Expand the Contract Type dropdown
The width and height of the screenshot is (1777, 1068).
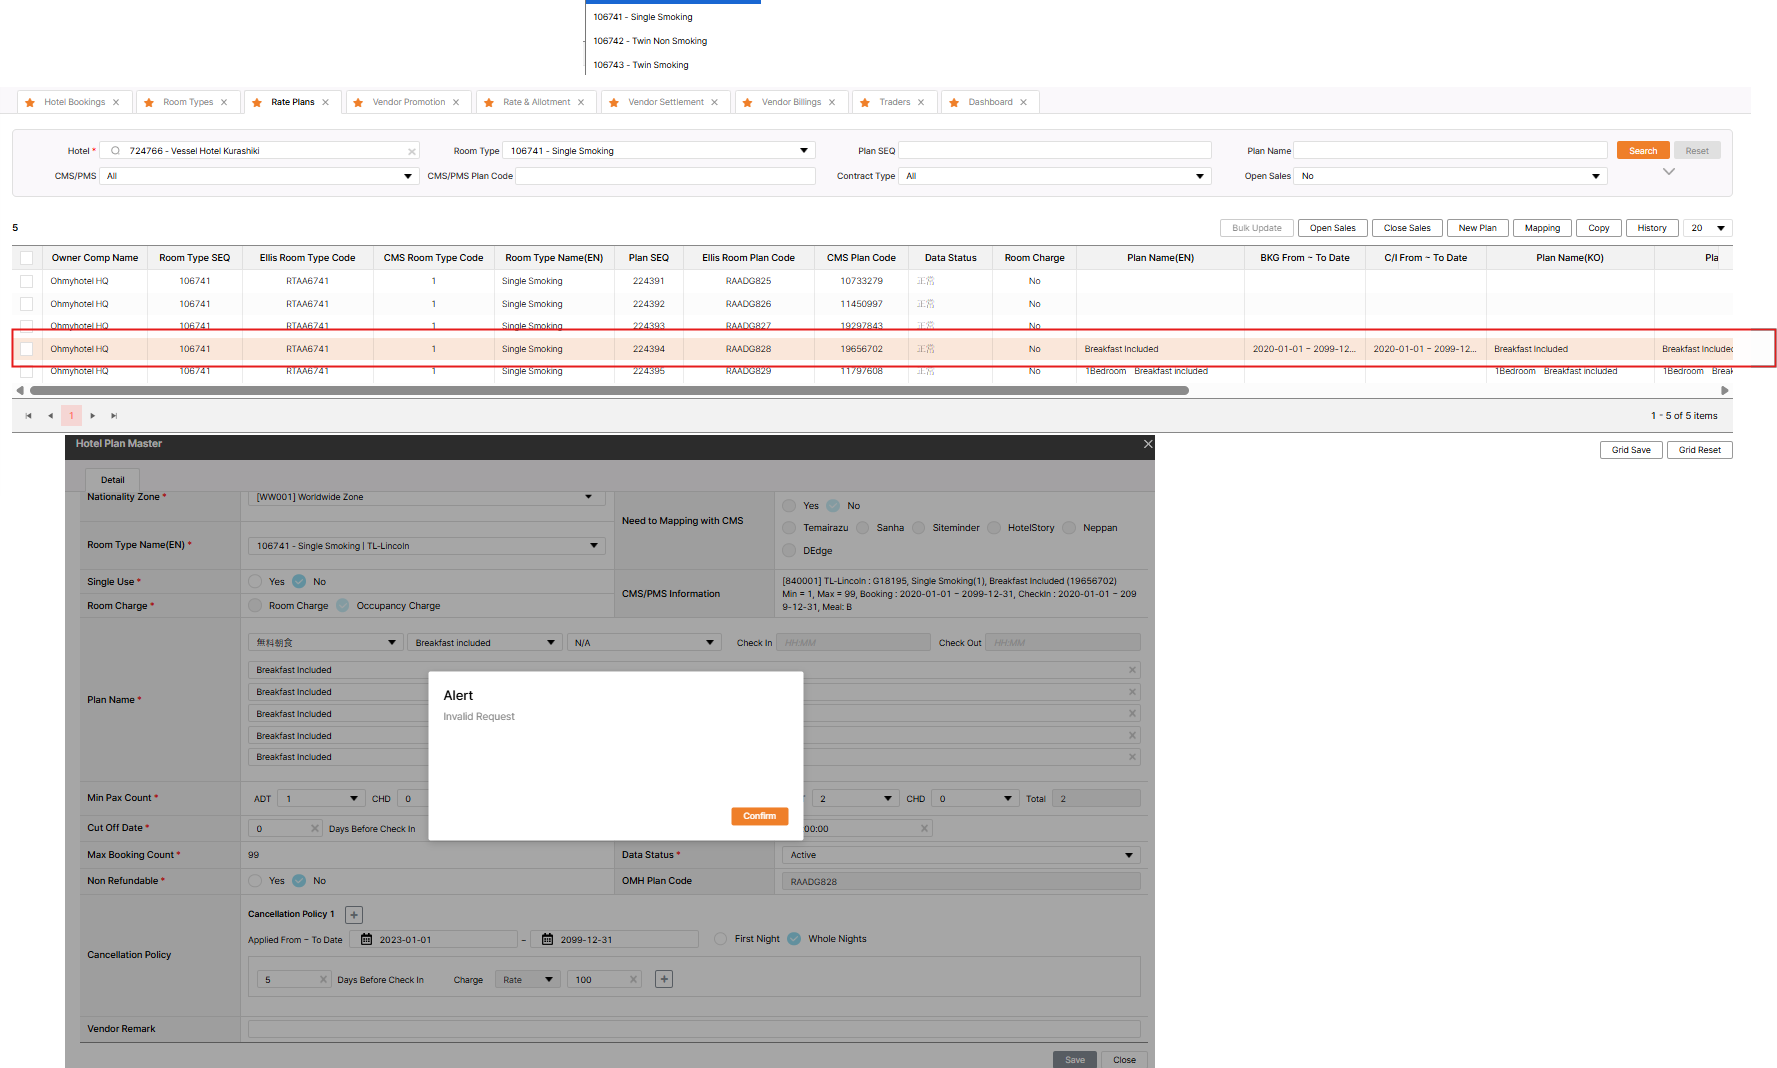tap(1199, 177)
